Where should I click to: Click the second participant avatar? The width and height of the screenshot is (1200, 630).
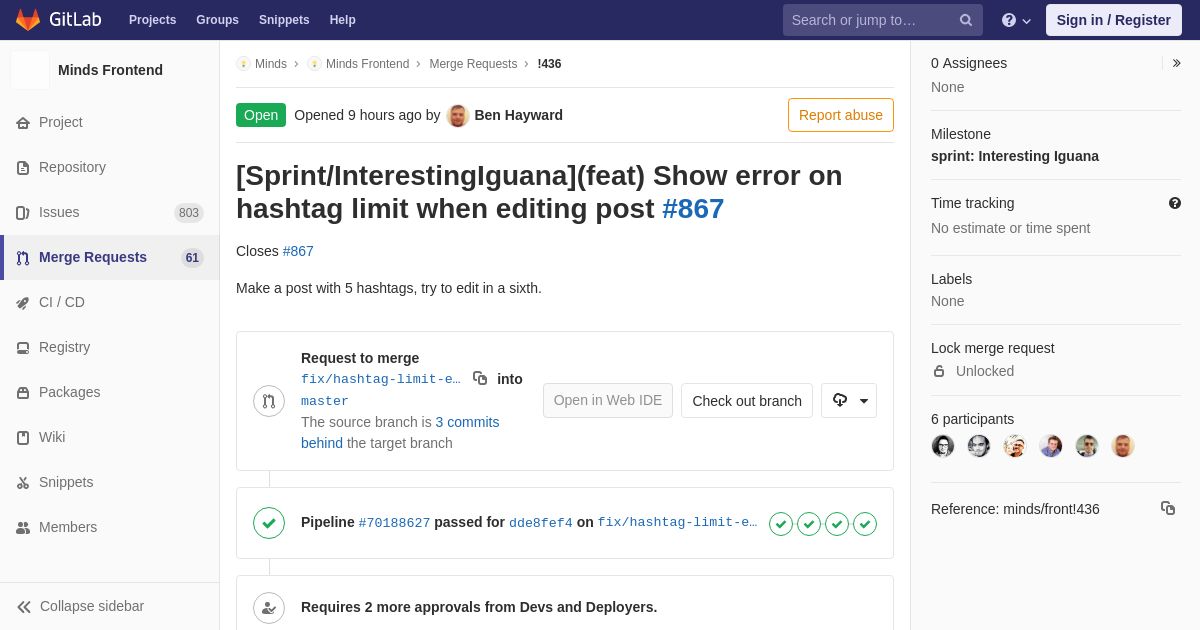979,446
